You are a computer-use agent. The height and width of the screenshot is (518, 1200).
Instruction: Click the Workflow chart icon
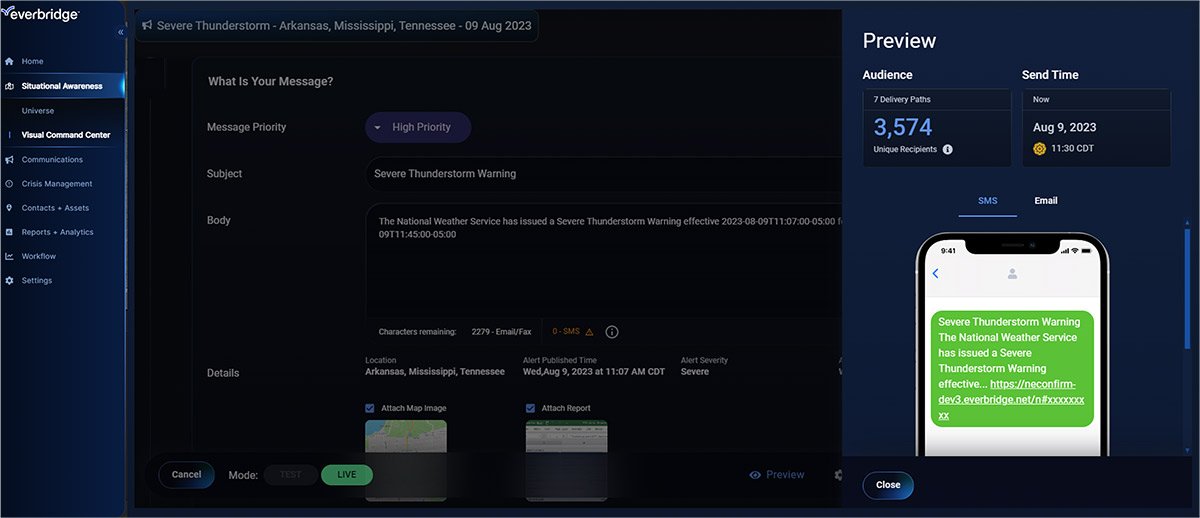[10, 256]
